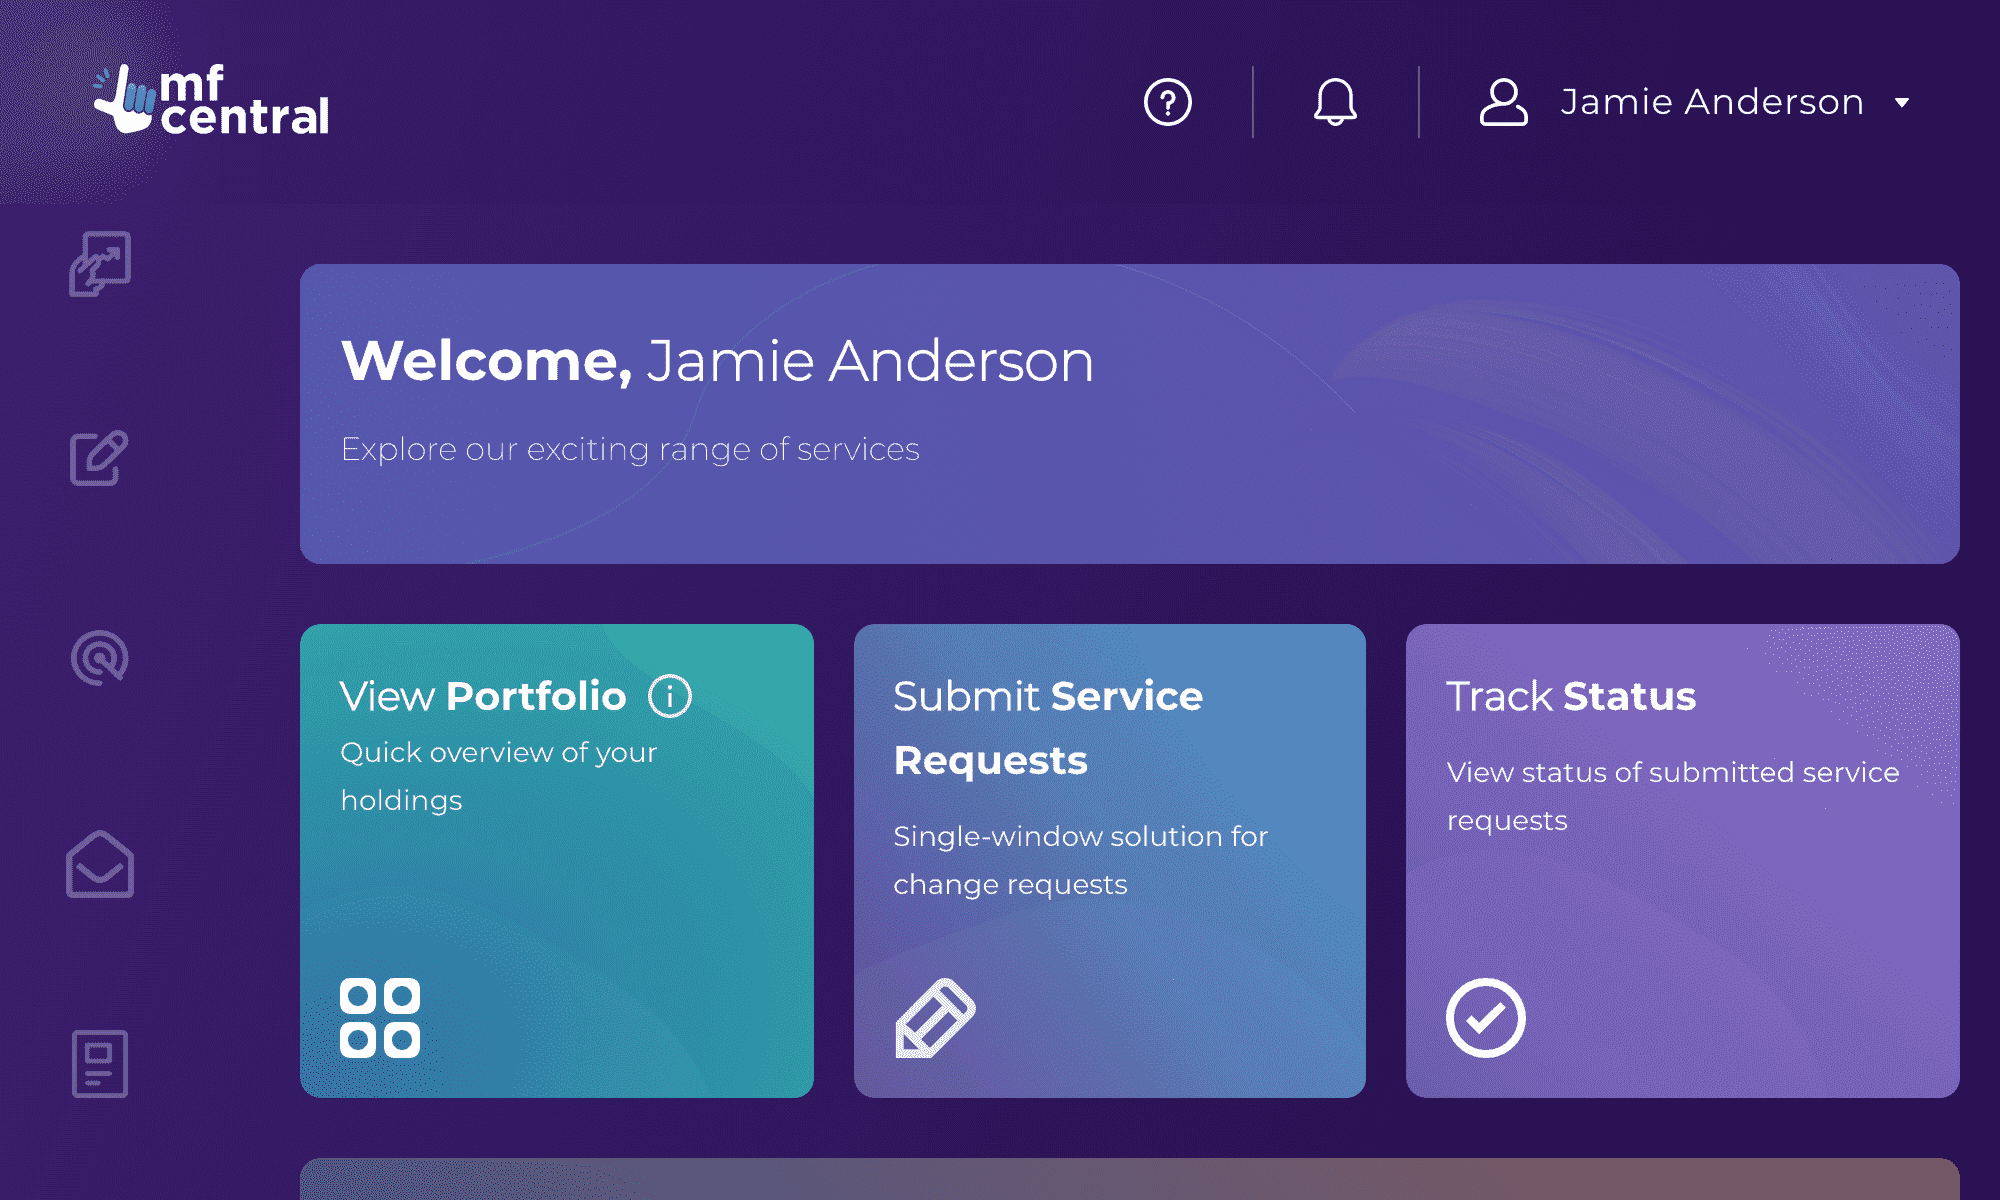The height and width of the screenshot is (1200, 2000).
Task: Open the sidebar document report icon
Action: pos(100,1063)
